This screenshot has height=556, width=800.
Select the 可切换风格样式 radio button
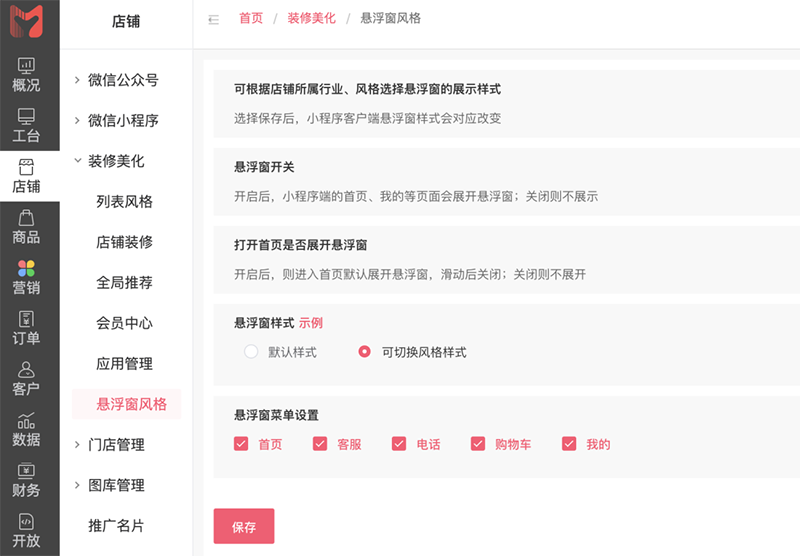pyautogui.click(x=364, y=351)
